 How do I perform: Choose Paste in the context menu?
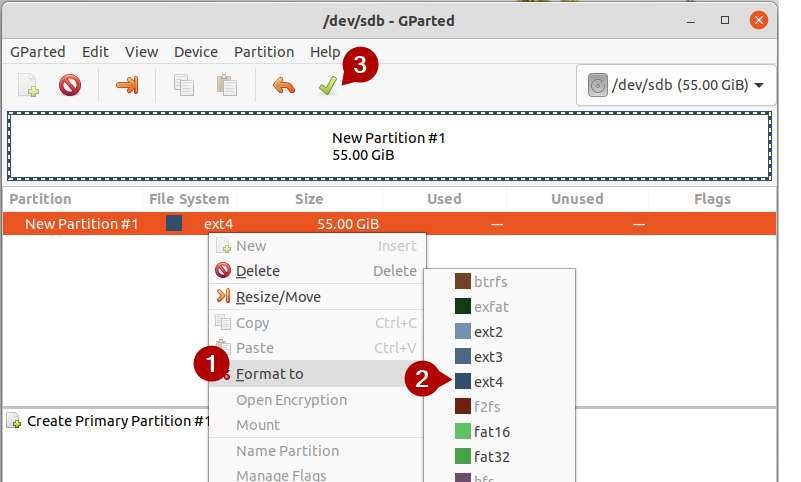[x=317, y=348]
